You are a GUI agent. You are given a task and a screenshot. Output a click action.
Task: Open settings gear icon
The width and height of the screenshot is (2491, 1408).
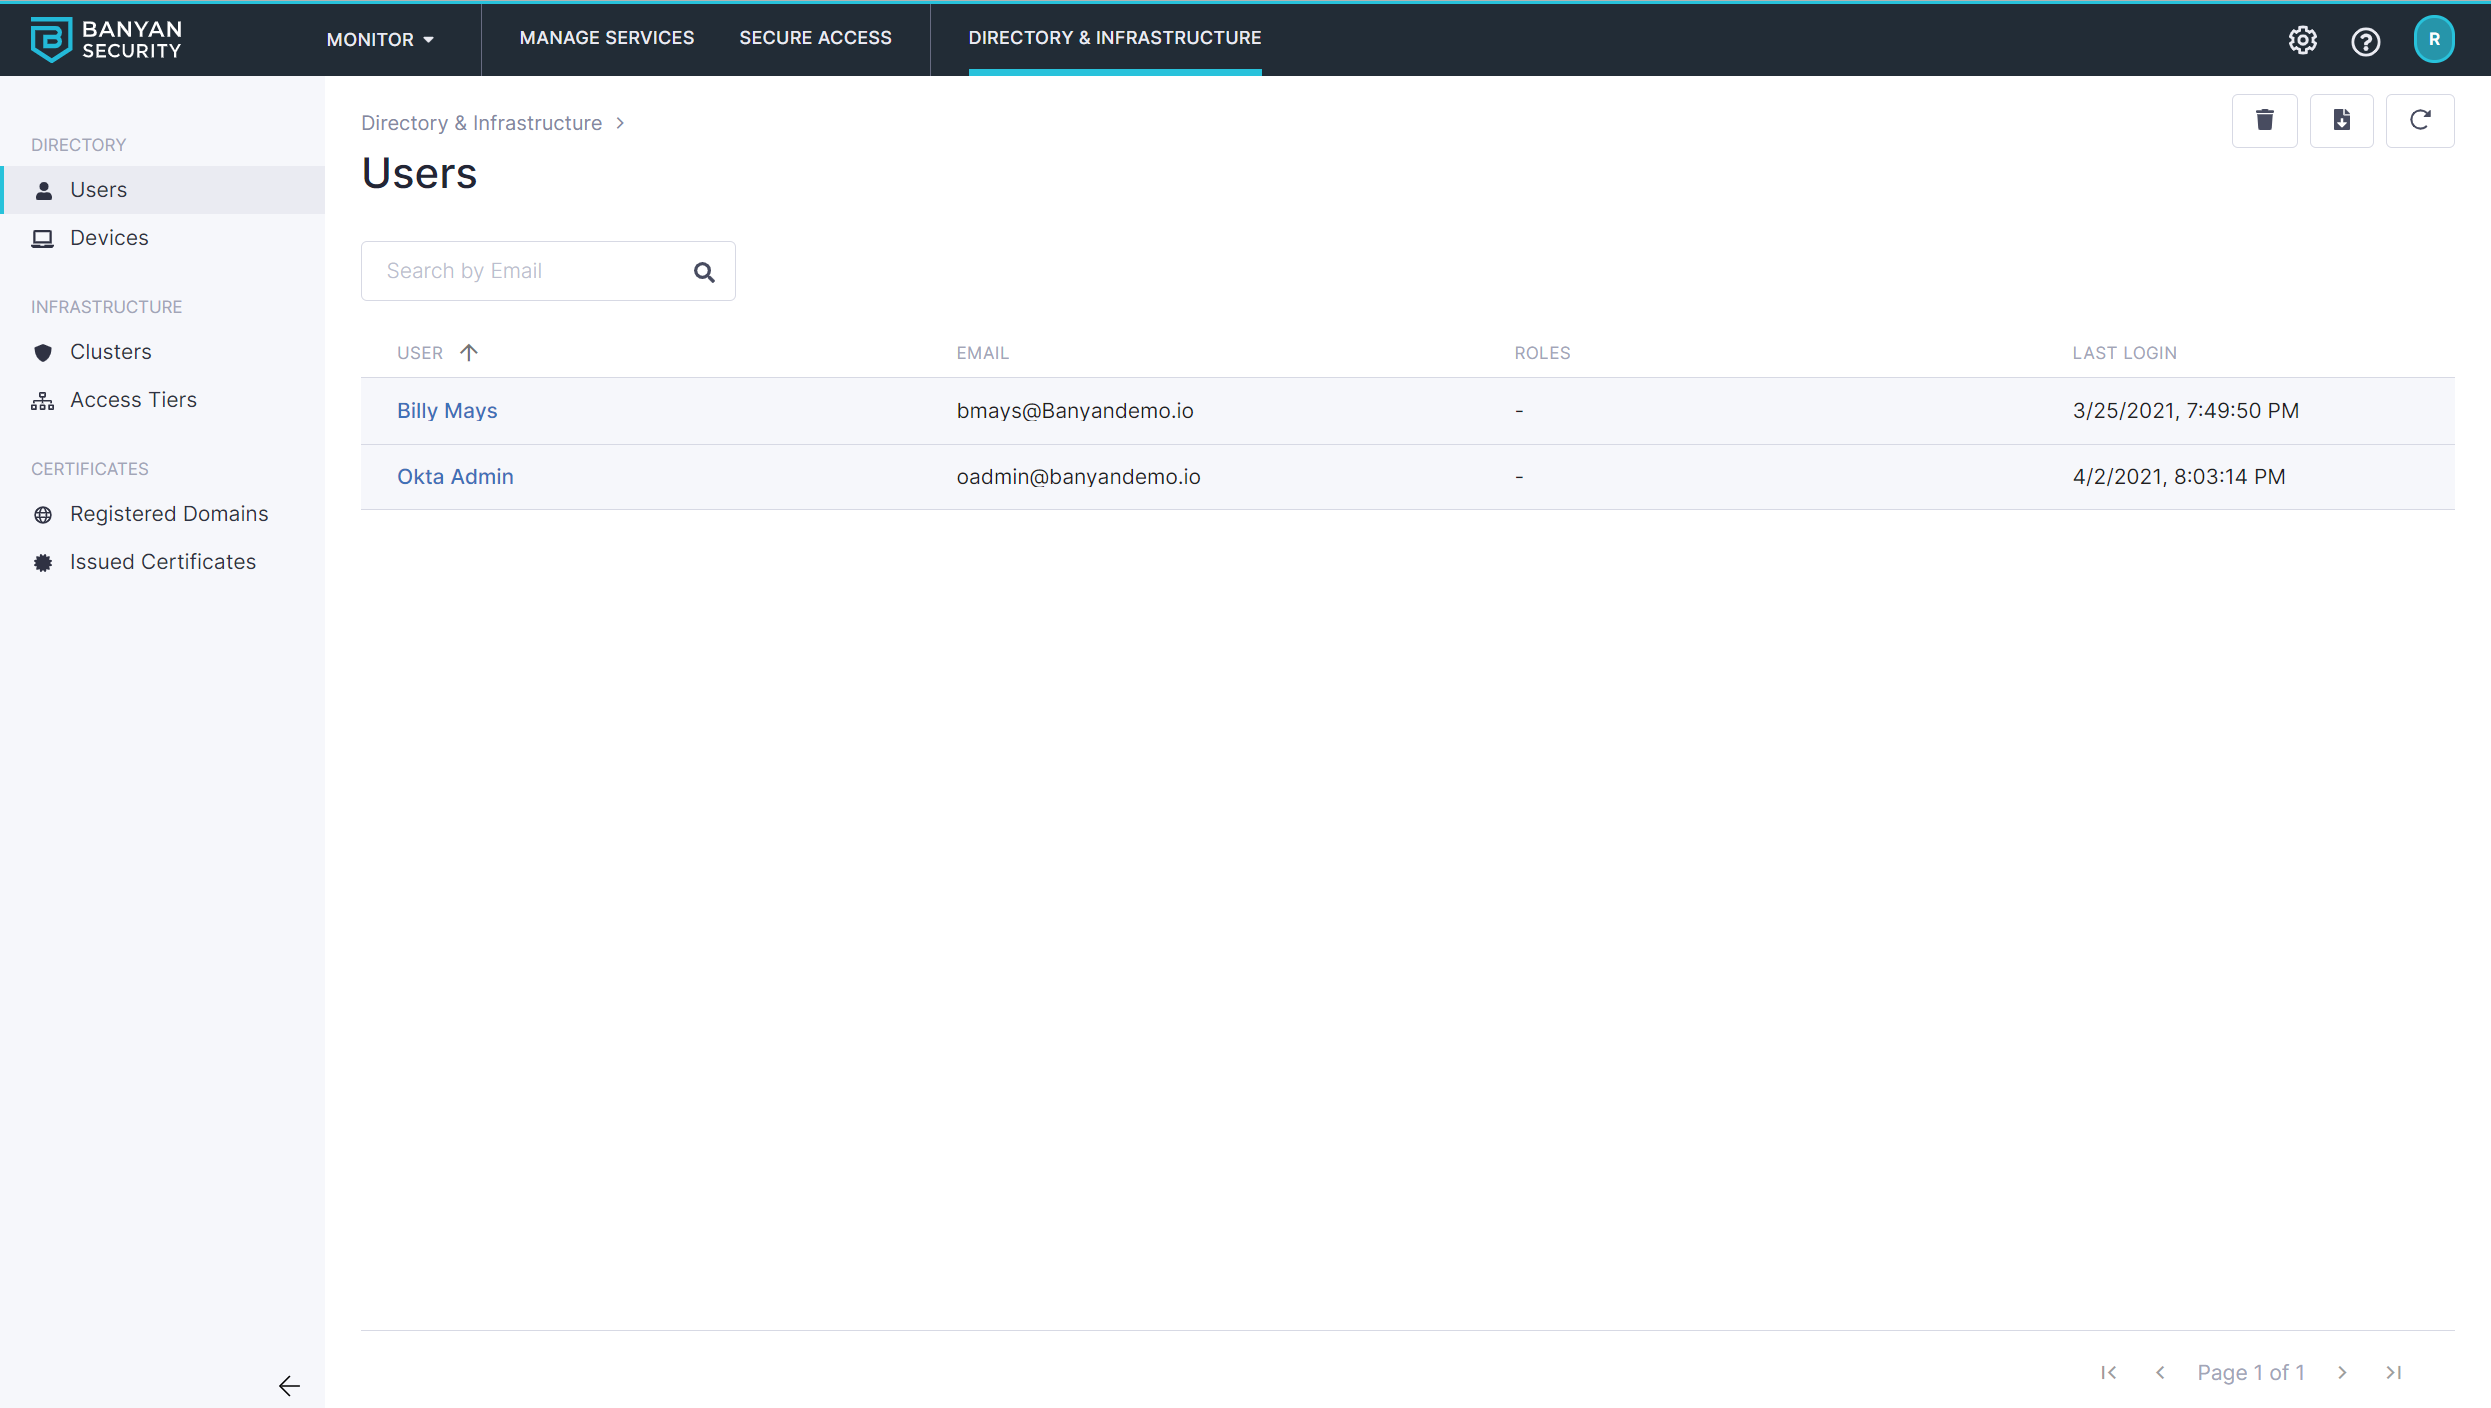click(x=2302, y=40)
